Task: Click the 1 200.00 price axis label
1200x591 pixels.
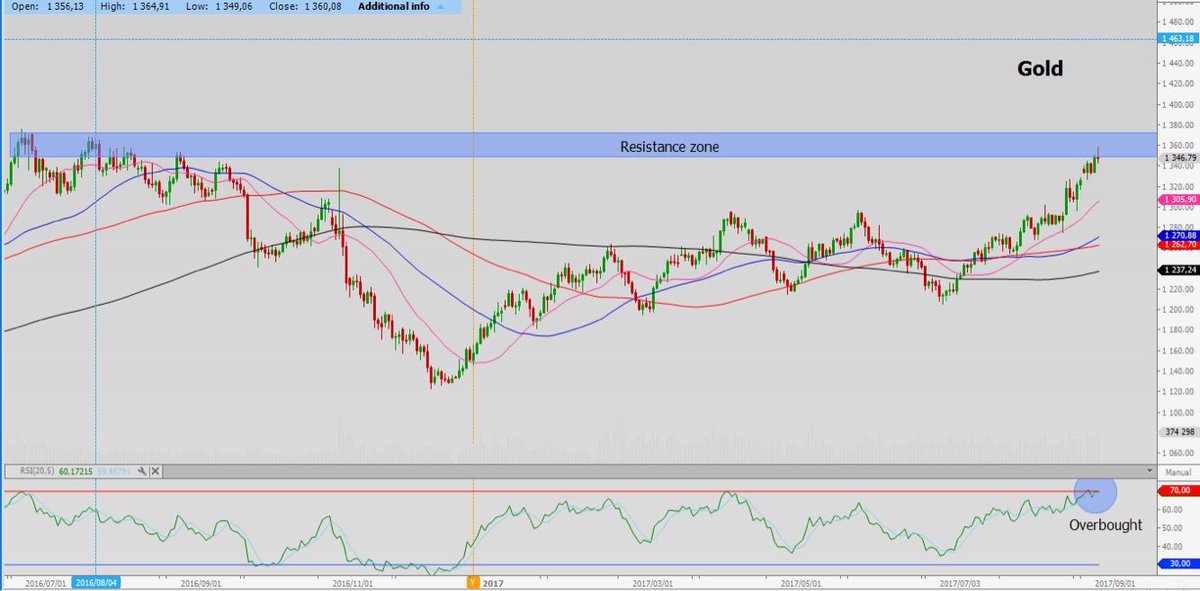Action: click(x=1179, y=309)
